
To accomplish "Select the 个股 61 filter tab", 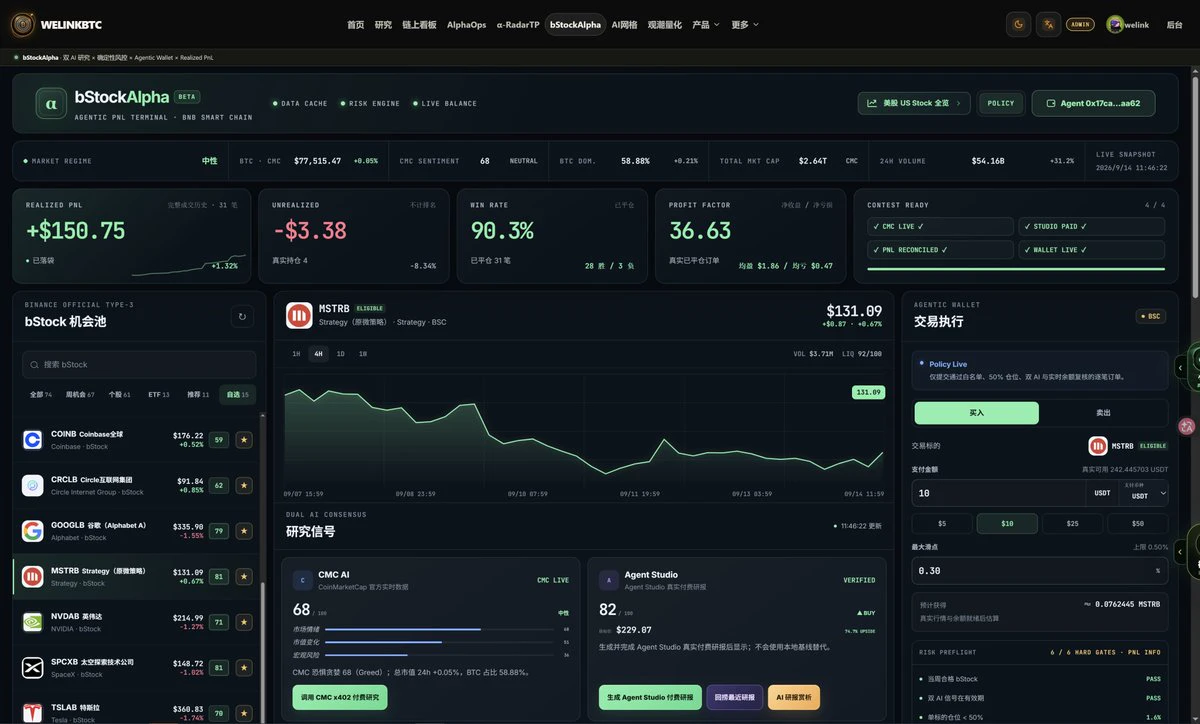I will pyautogui.click(x=120, y=394).
